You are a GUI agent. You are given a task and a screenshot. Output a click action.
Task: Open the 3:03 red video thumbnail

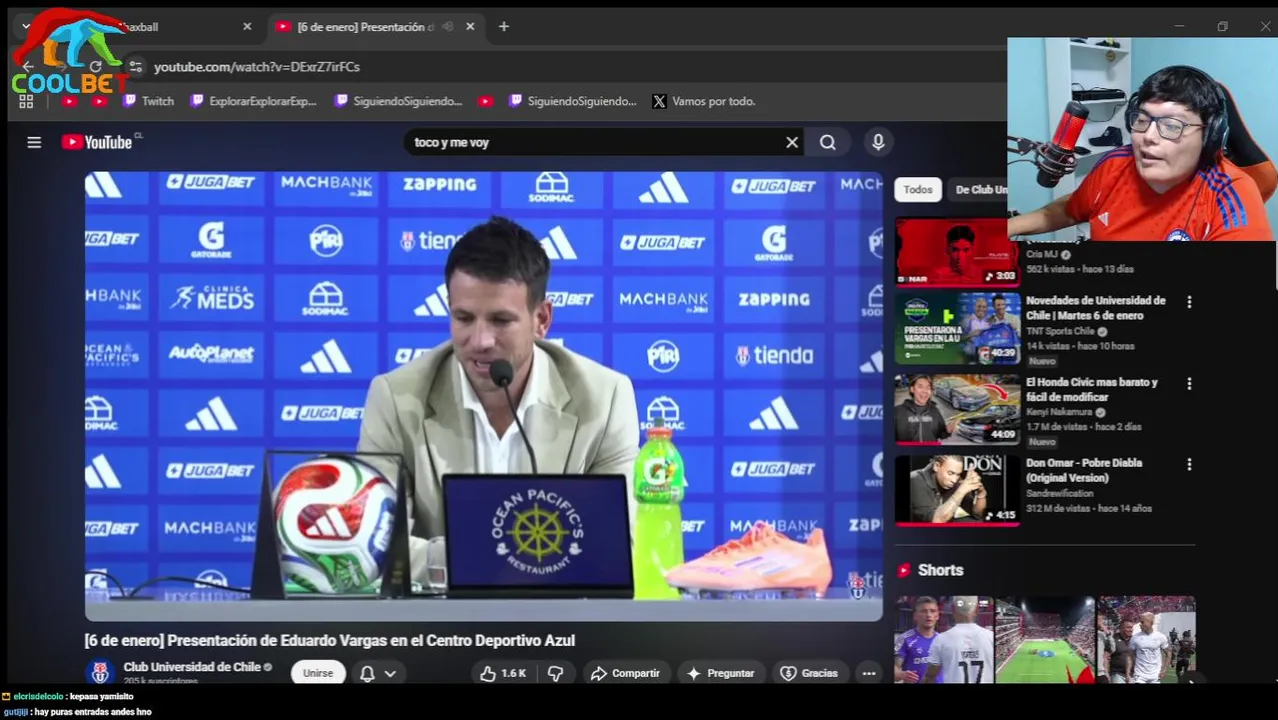point(958,252)
